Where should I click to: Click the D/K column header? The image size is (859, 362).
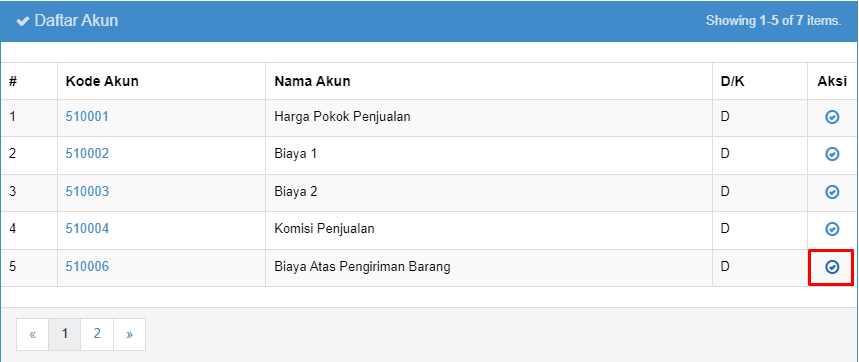(x=732, y=82)
